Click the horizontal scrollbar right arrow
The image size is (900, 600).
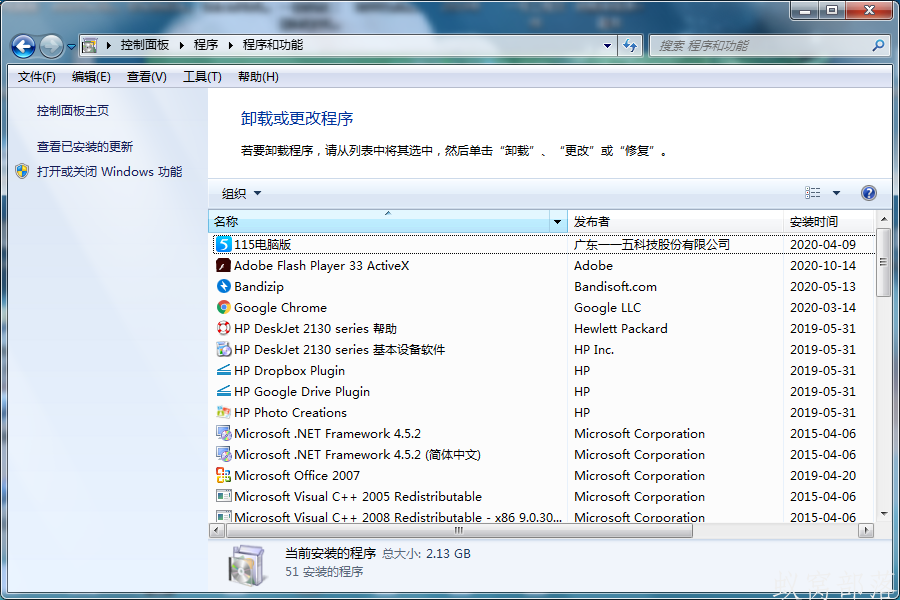[x=866, y=531]
